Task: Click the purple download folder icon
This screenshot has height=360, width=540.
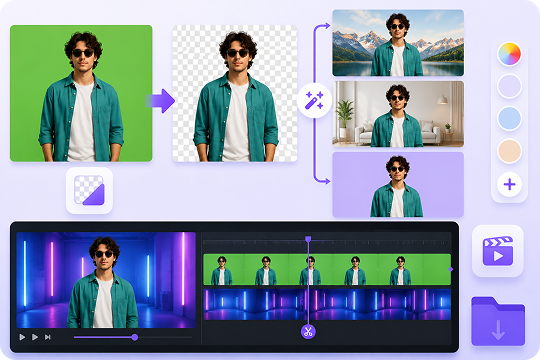Action: click(x=498, y=321)
